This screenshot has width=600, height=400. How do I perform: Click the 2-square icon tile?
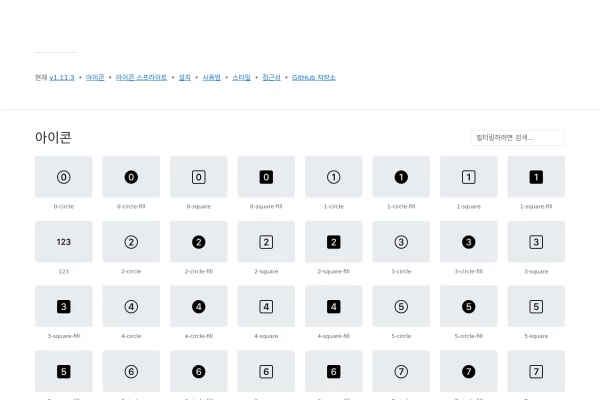tap(266, 242)
